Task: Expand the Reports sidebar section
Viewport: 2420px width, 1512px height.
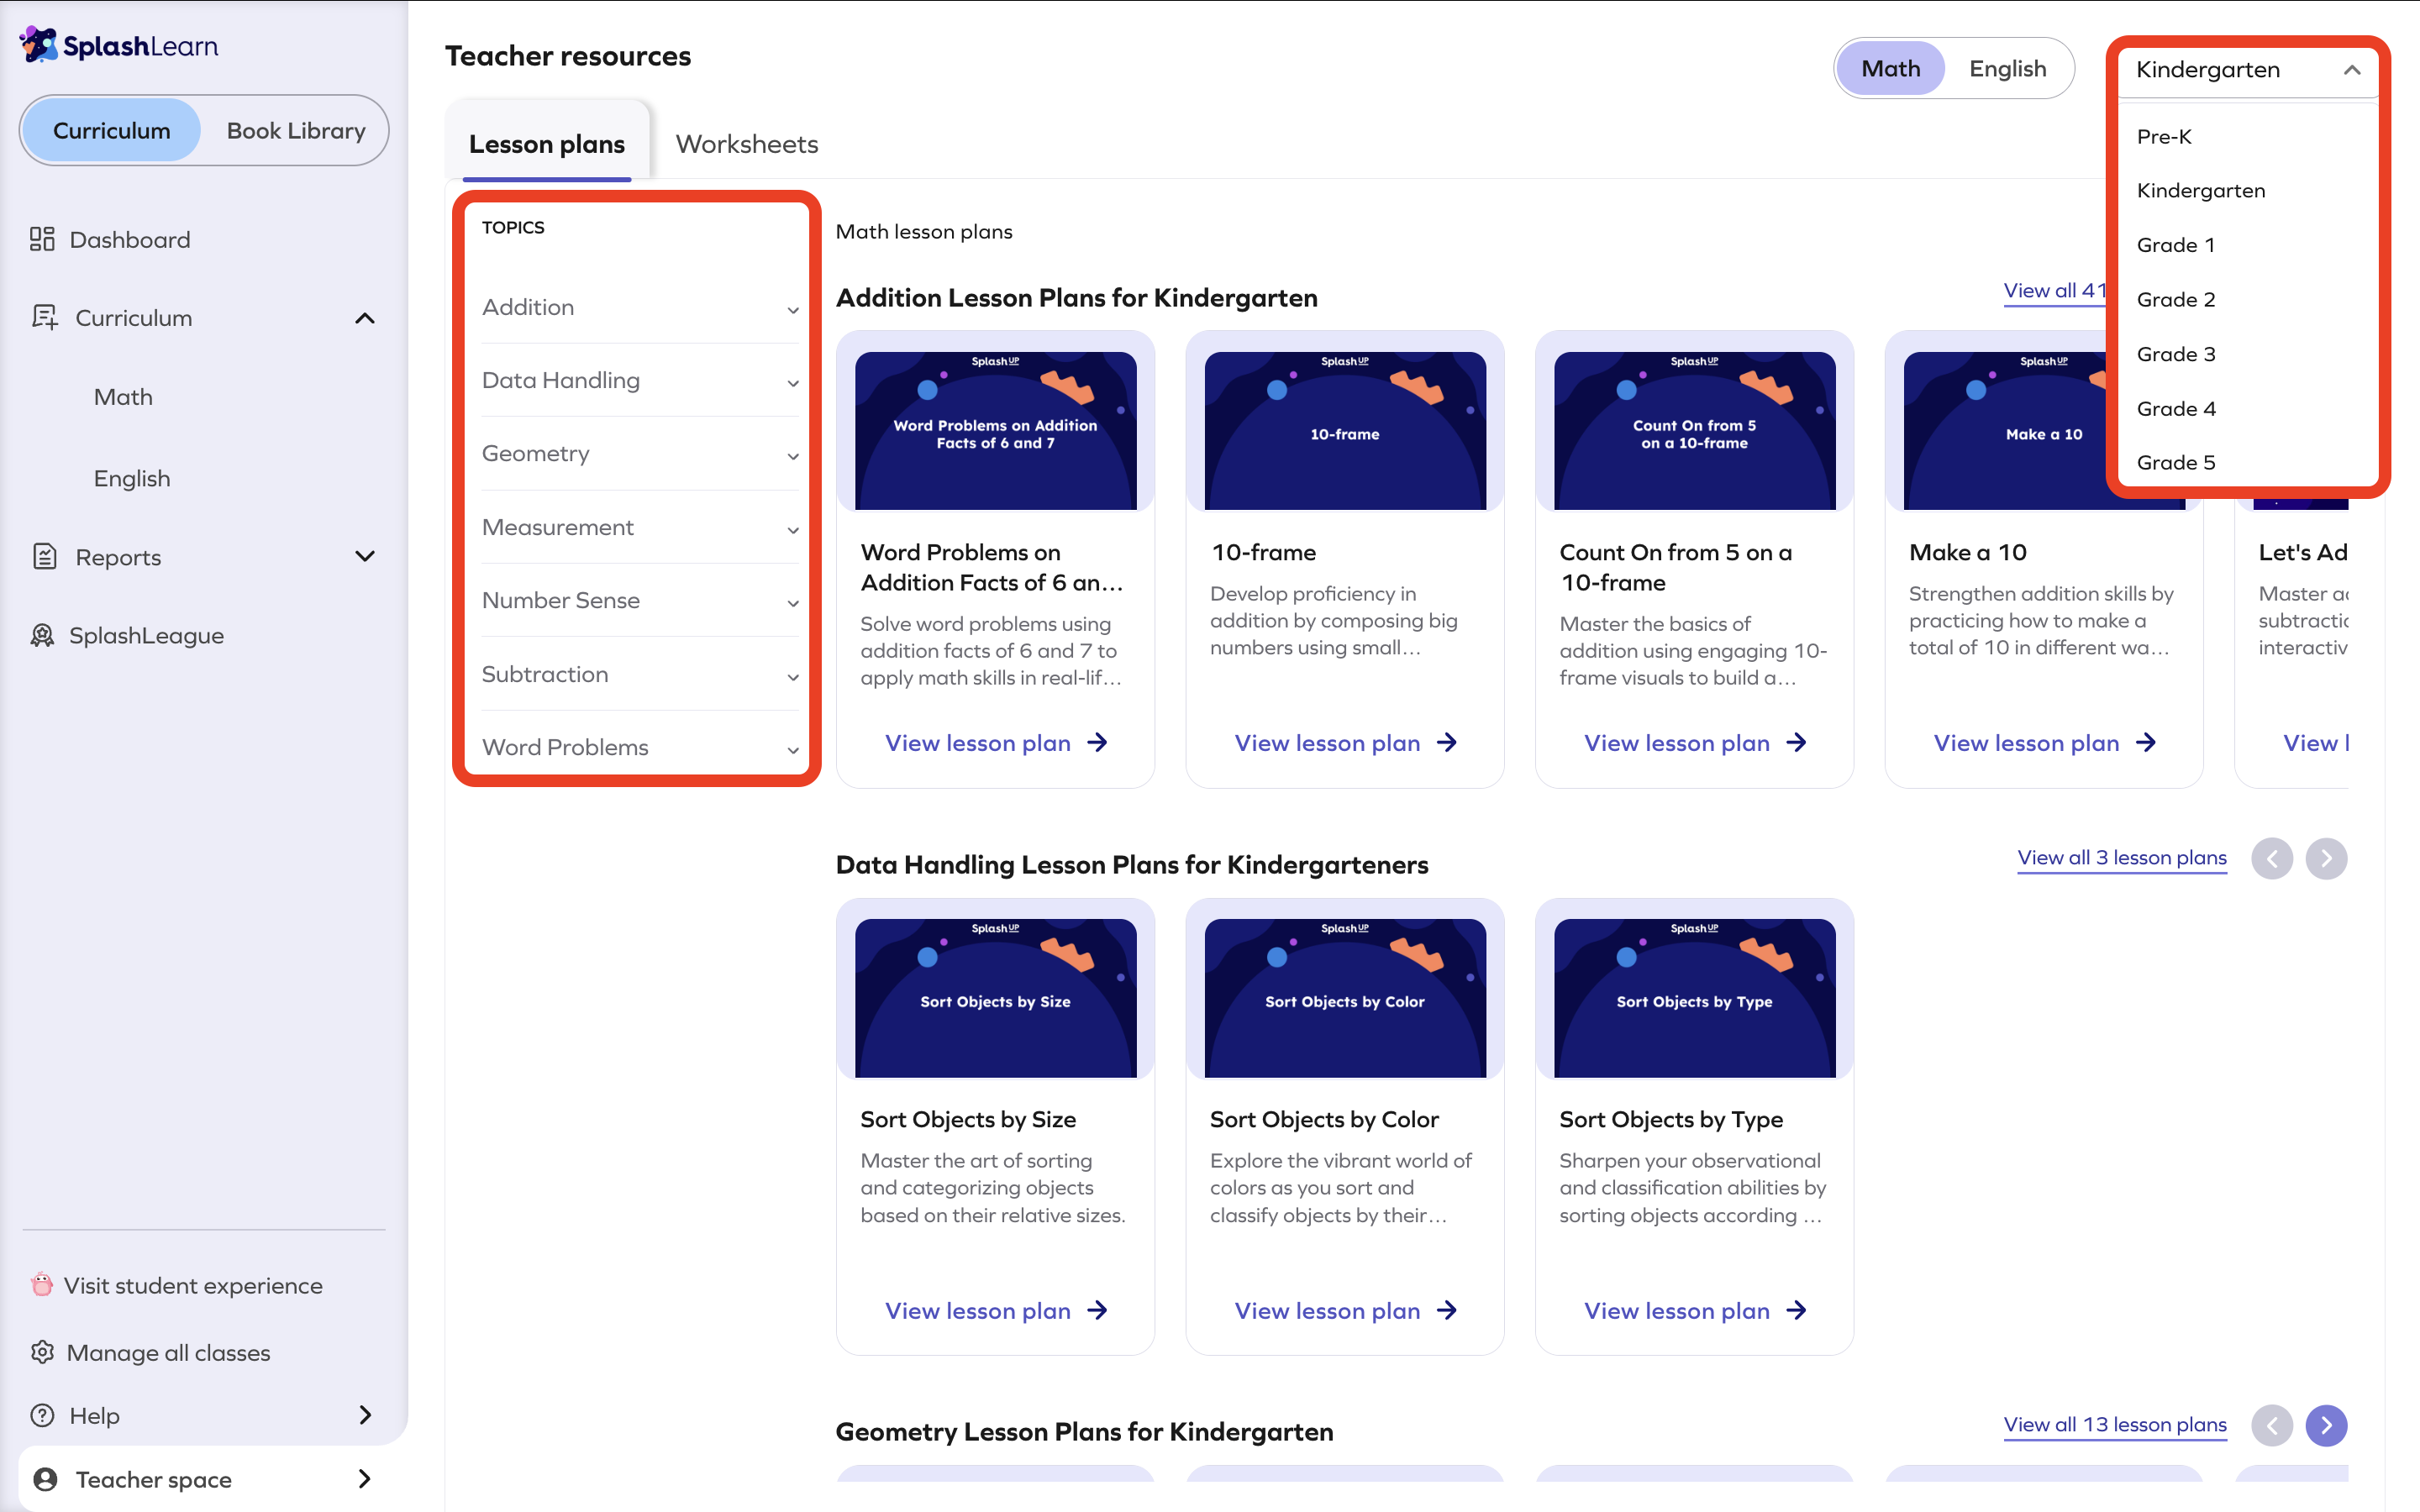Action: pos(365,556)
